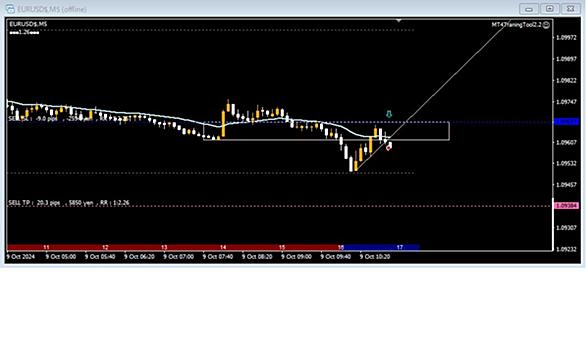Click the chart window icon in title bar

pyautogui.click(x=10, y=9)
